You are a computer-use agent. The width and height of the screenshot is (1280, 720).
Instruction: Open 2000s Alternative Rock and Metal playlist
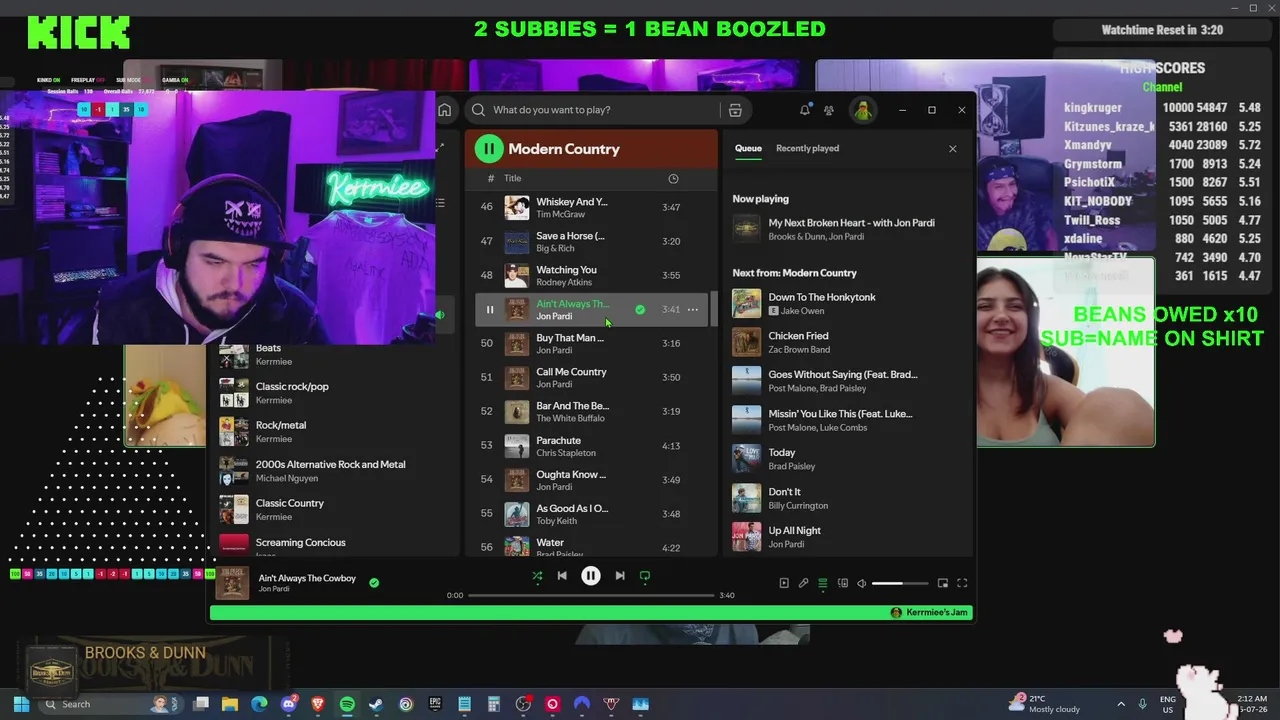tap(335, 471)
